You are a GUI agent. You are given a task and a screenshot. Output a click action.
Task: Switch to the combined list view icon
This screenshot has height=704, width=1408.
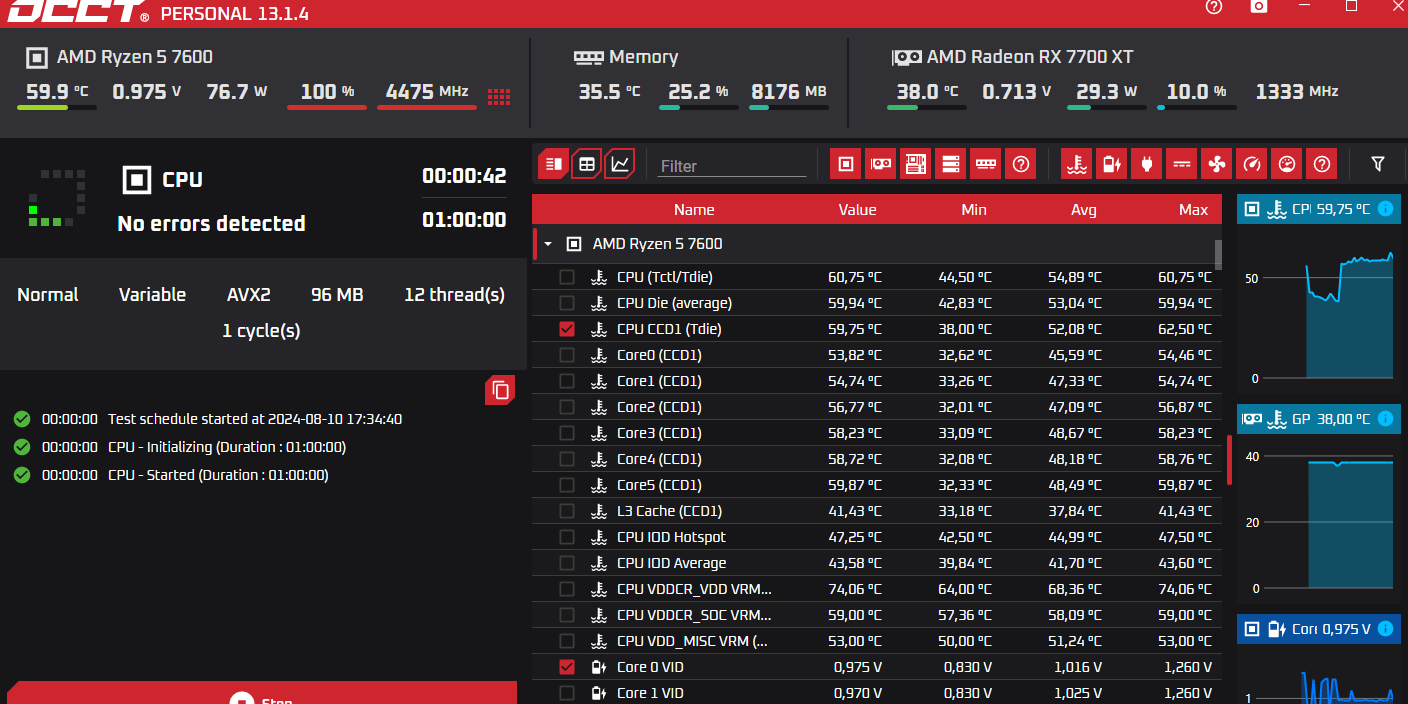tap(554, 164)
